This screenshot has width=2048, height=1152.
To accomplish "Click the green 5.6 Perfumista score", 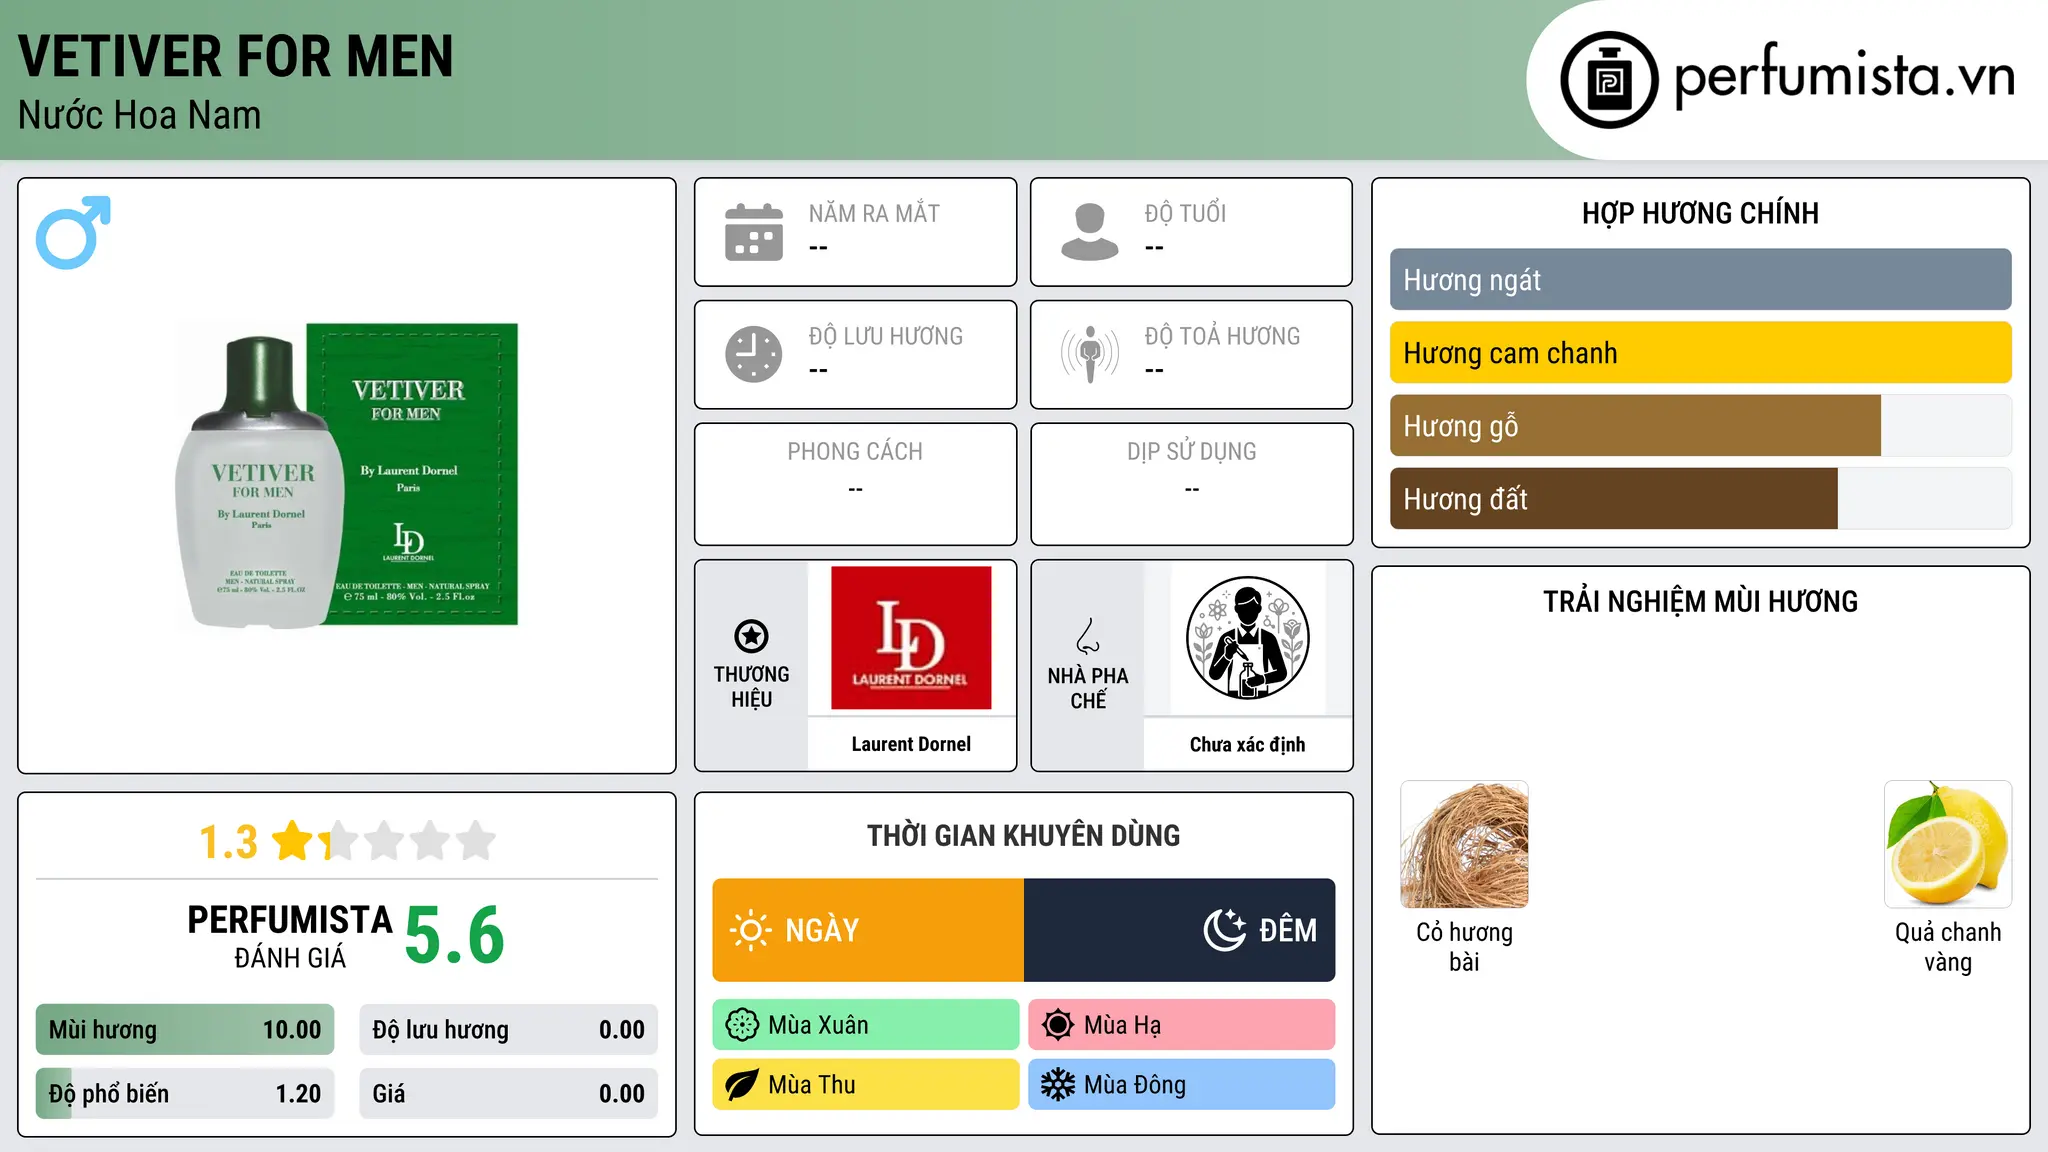I will [x=455, y=935].
